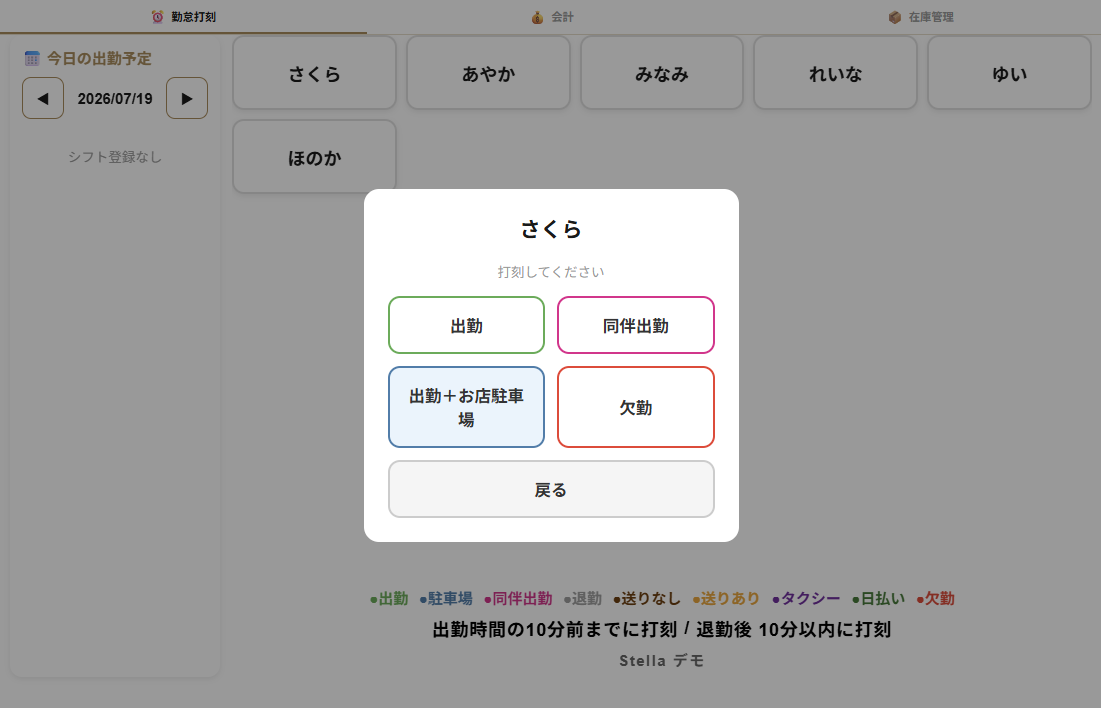Image resolution: width=1101 pixels, height=708 pixels.
Task: Go to previous day with left arrow
Action: point(43,98)
